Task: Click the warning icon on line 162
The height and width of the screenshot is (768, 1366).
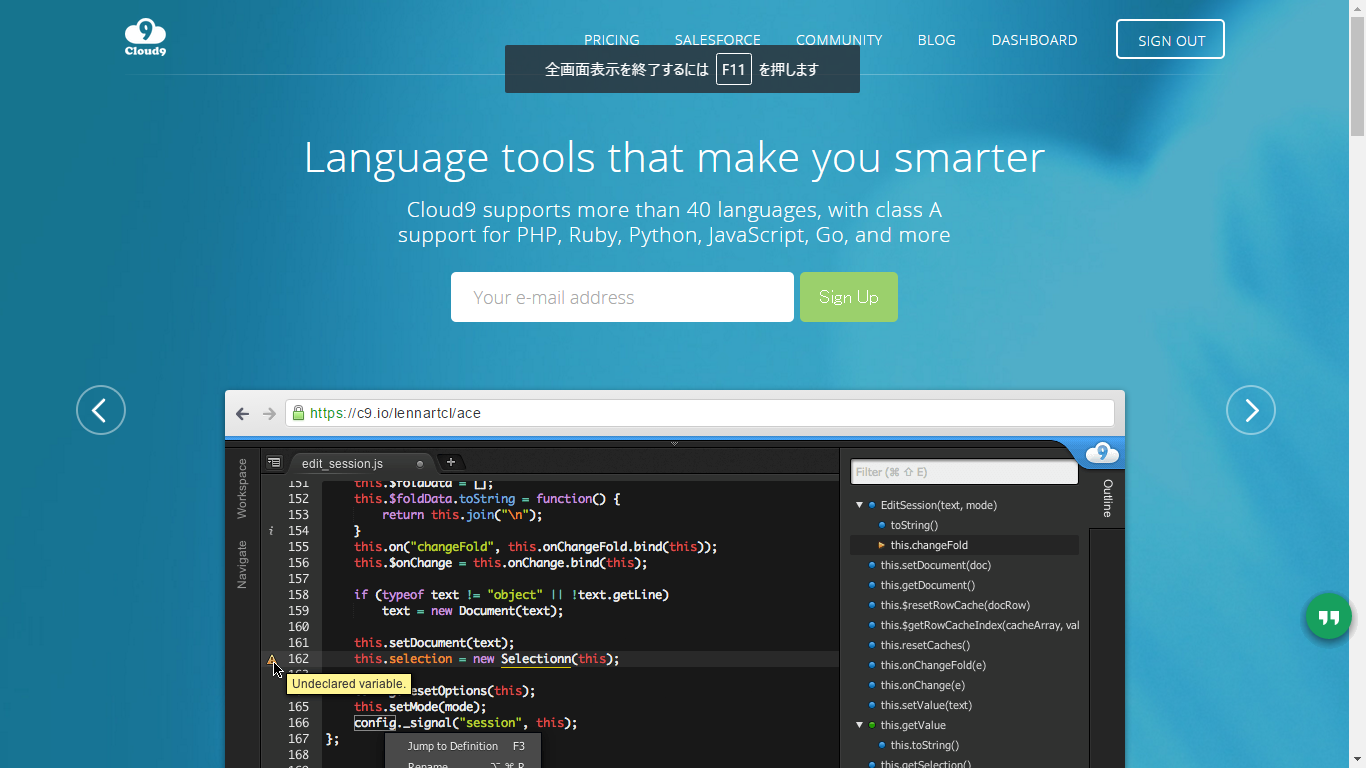Action: point(272,659)
